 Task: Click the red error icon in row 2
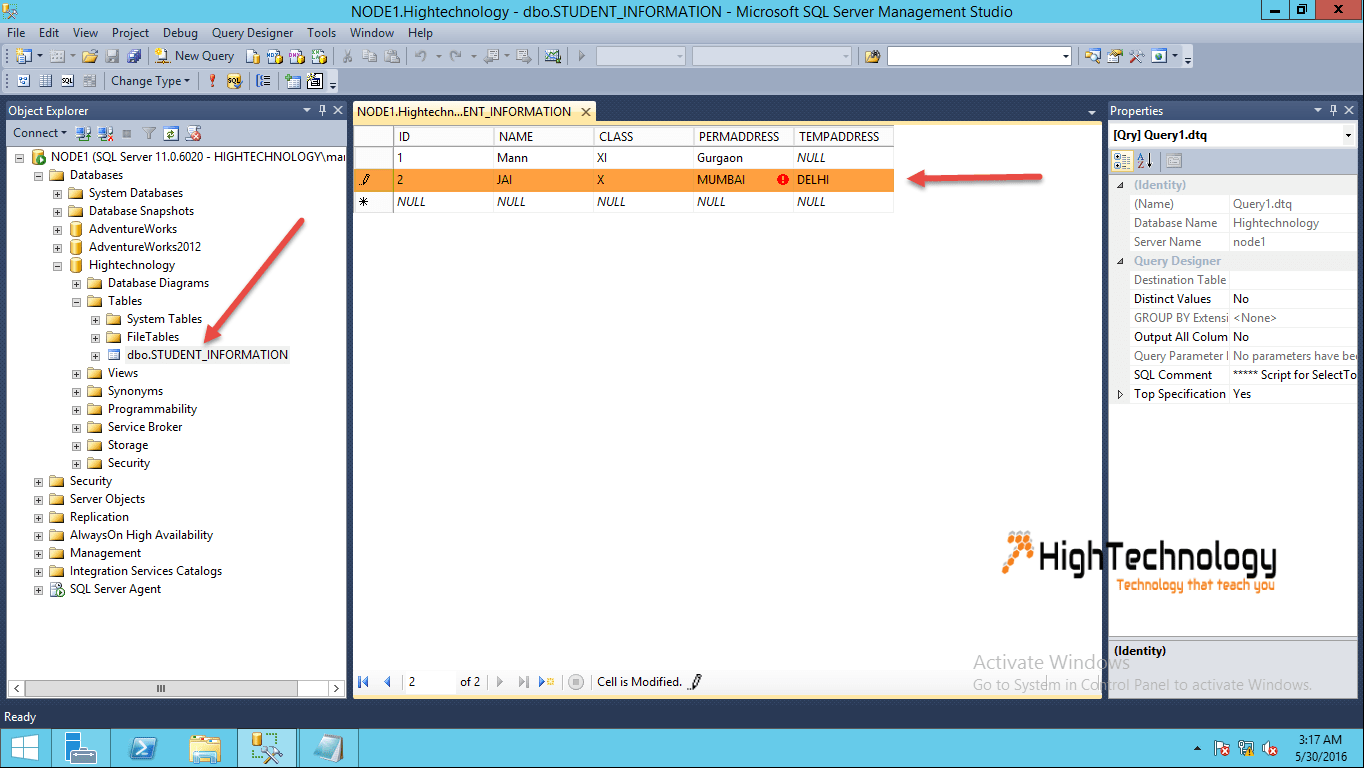783,180
